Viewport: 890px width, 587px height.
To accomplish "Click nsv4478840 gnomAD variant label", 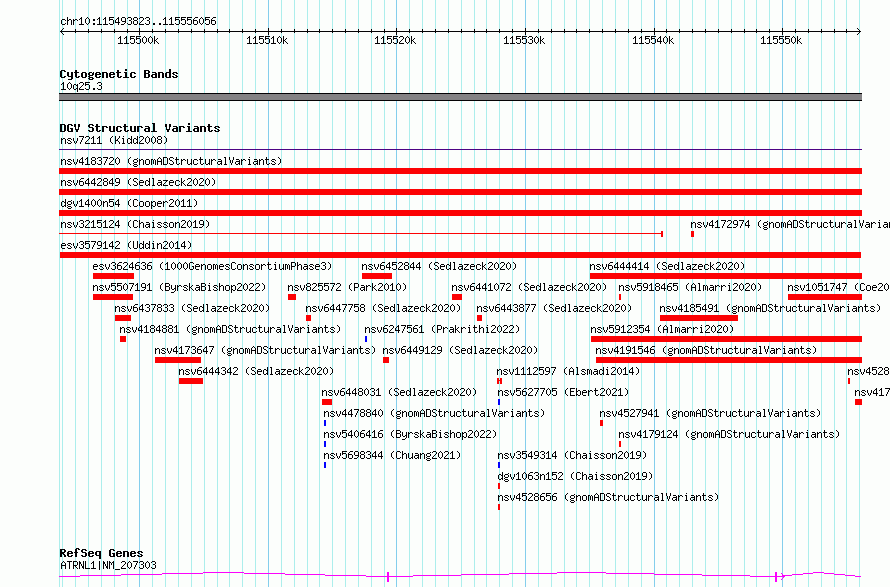I will 434,413.
